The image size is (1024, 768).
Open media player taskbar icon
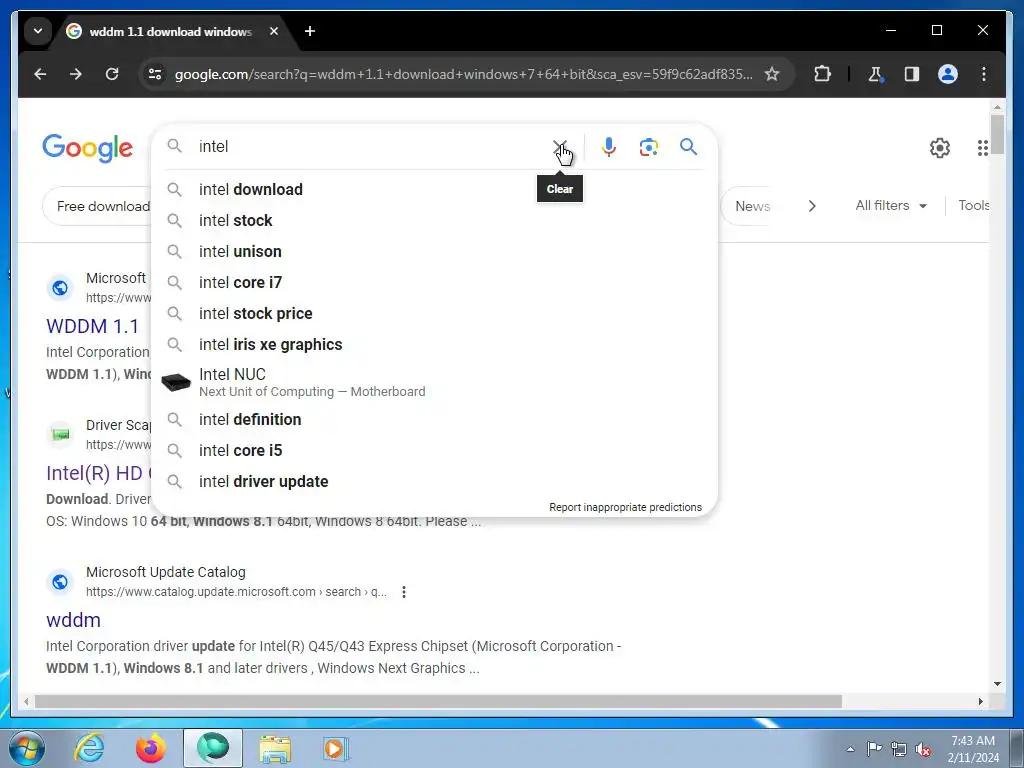point(336,748)
